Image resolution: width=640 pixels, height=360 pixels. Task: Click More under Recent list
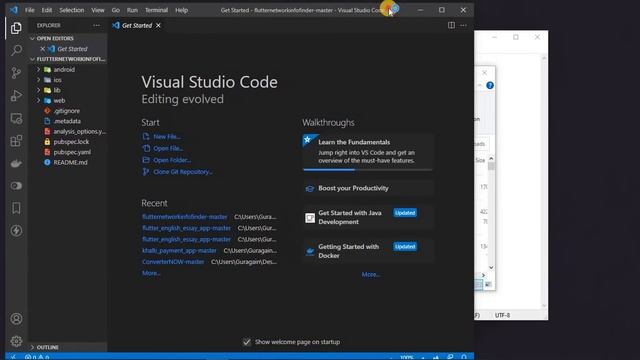click(x=151, y=273)
